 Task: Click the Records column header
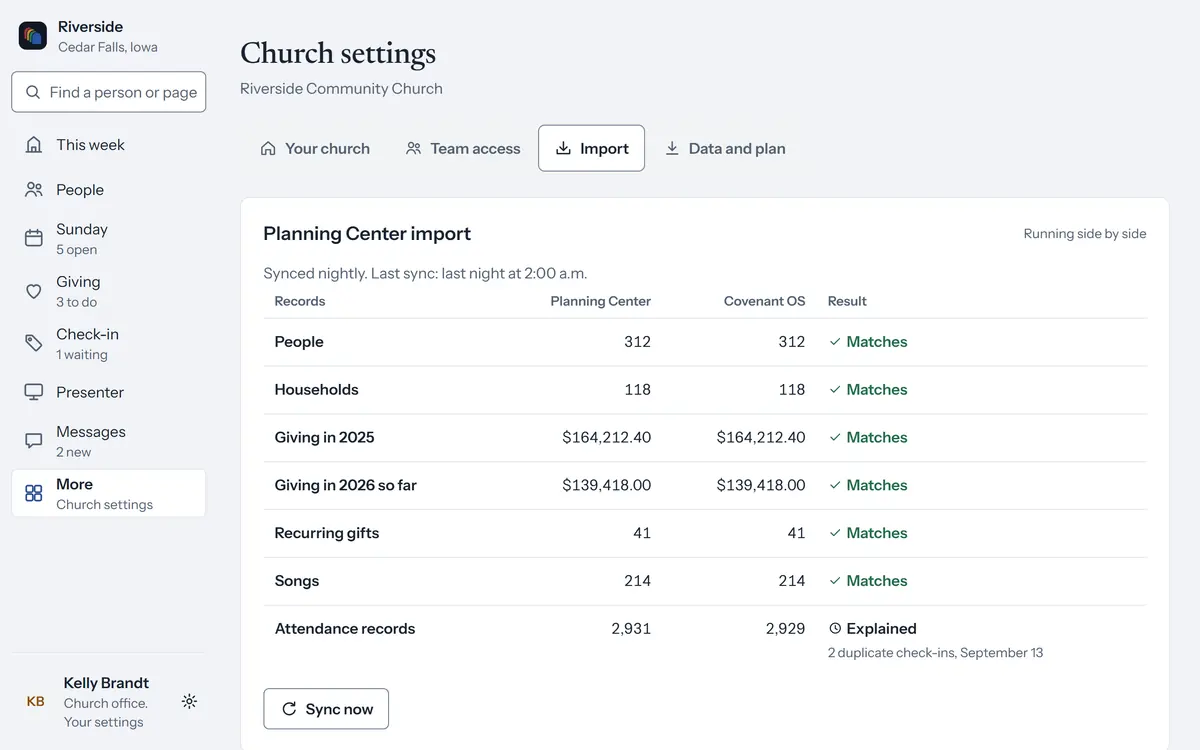tap(300, 301)
